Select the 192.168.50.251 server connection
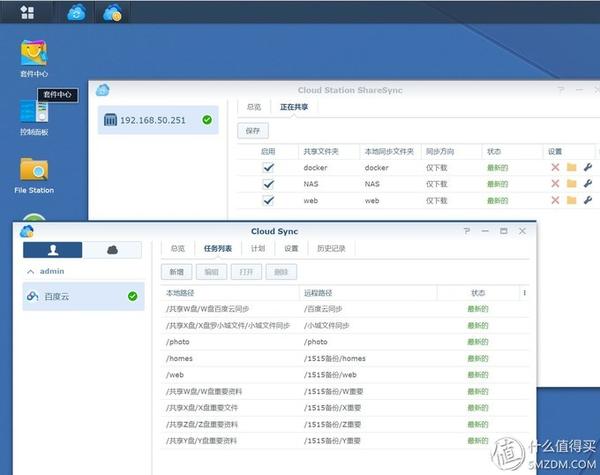The width and height of the screenshot is (600, 475). click(158, 120)
